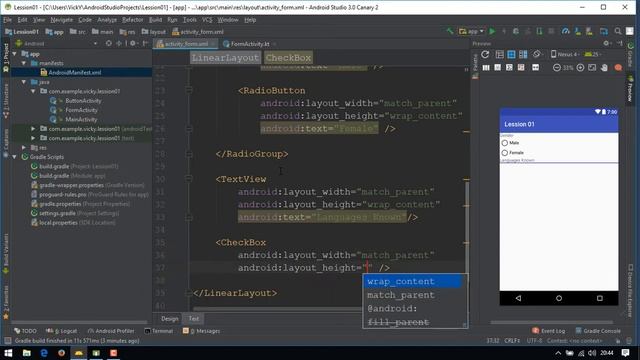Click the zoom to fit screen icon

[592, 68]
